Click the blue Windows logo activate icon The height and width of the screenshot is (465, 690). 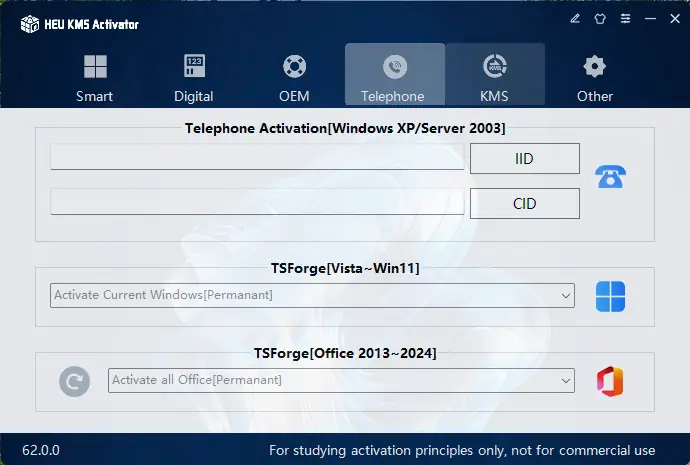coord(610,296)
